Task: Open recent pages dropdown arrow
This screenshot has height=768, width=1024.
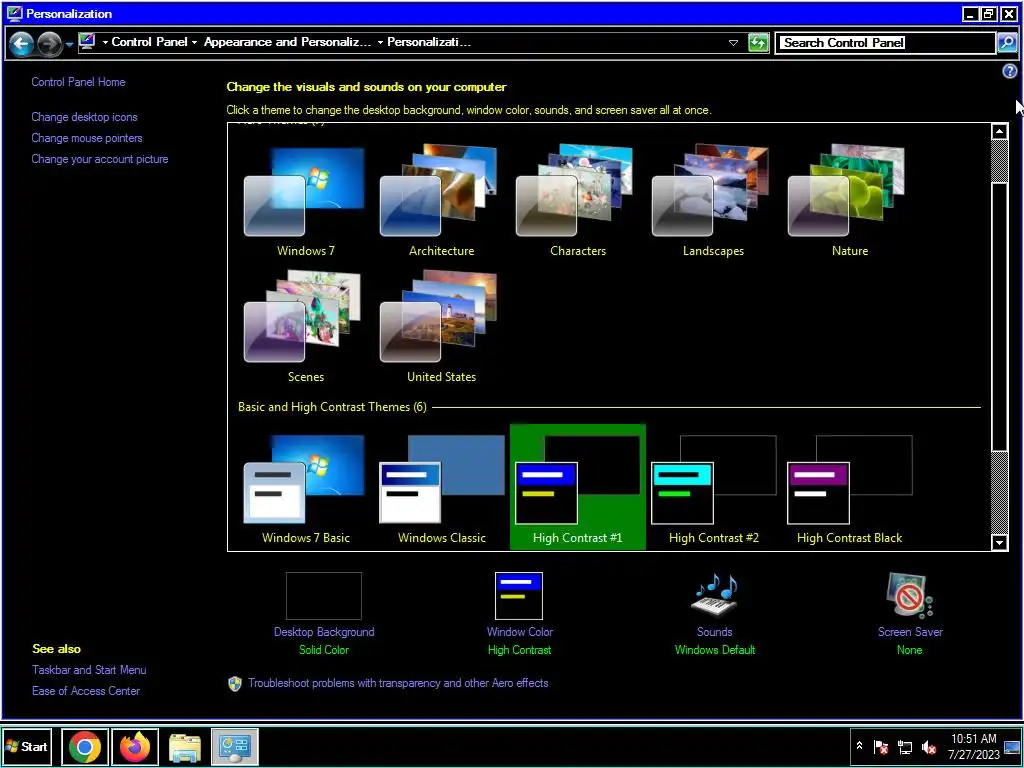Action: coord(69,45)
